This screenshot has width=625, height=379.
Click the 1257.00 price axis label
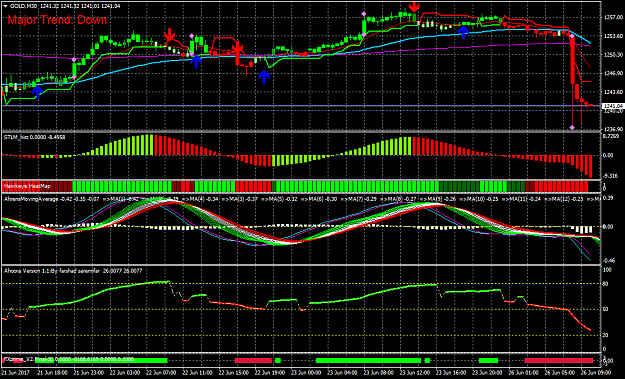pyautogui.click(x=613, y=17)
